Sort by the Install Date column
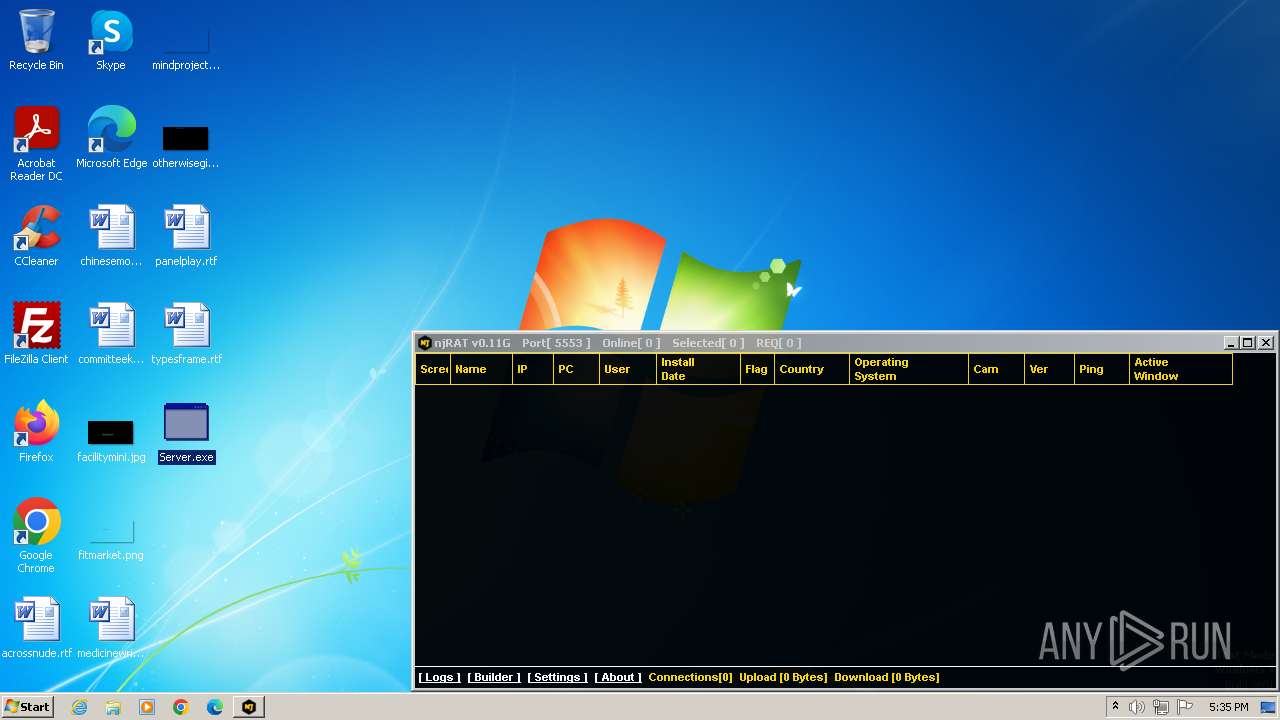Screen dimensions: 1280x720 pyautogui.click(x=698, y=369)
